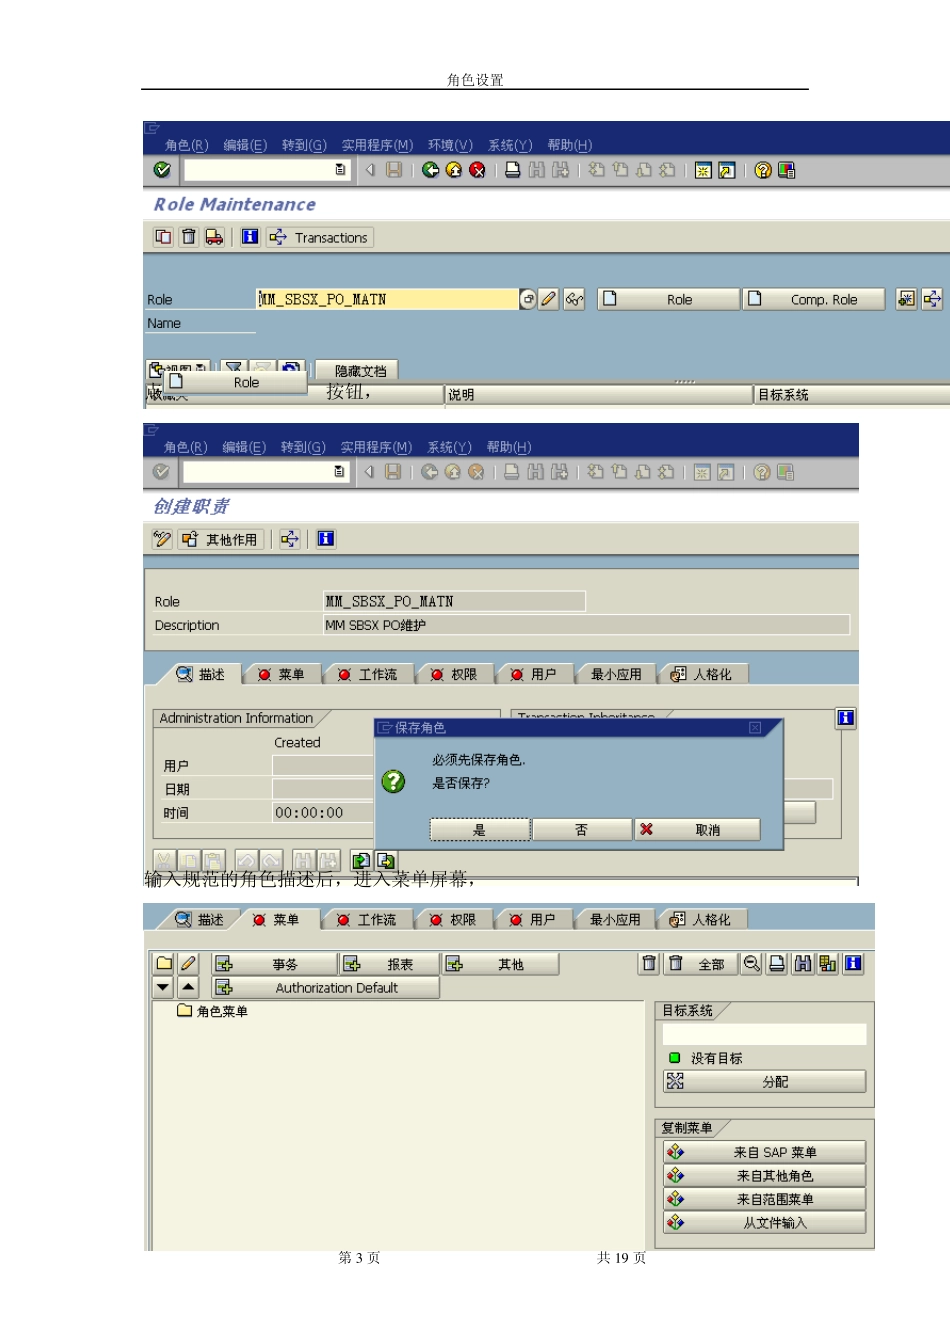The image size is (950, 1344).
Task: Click the 来自范围菜单 button
Action: point(765,1199)
